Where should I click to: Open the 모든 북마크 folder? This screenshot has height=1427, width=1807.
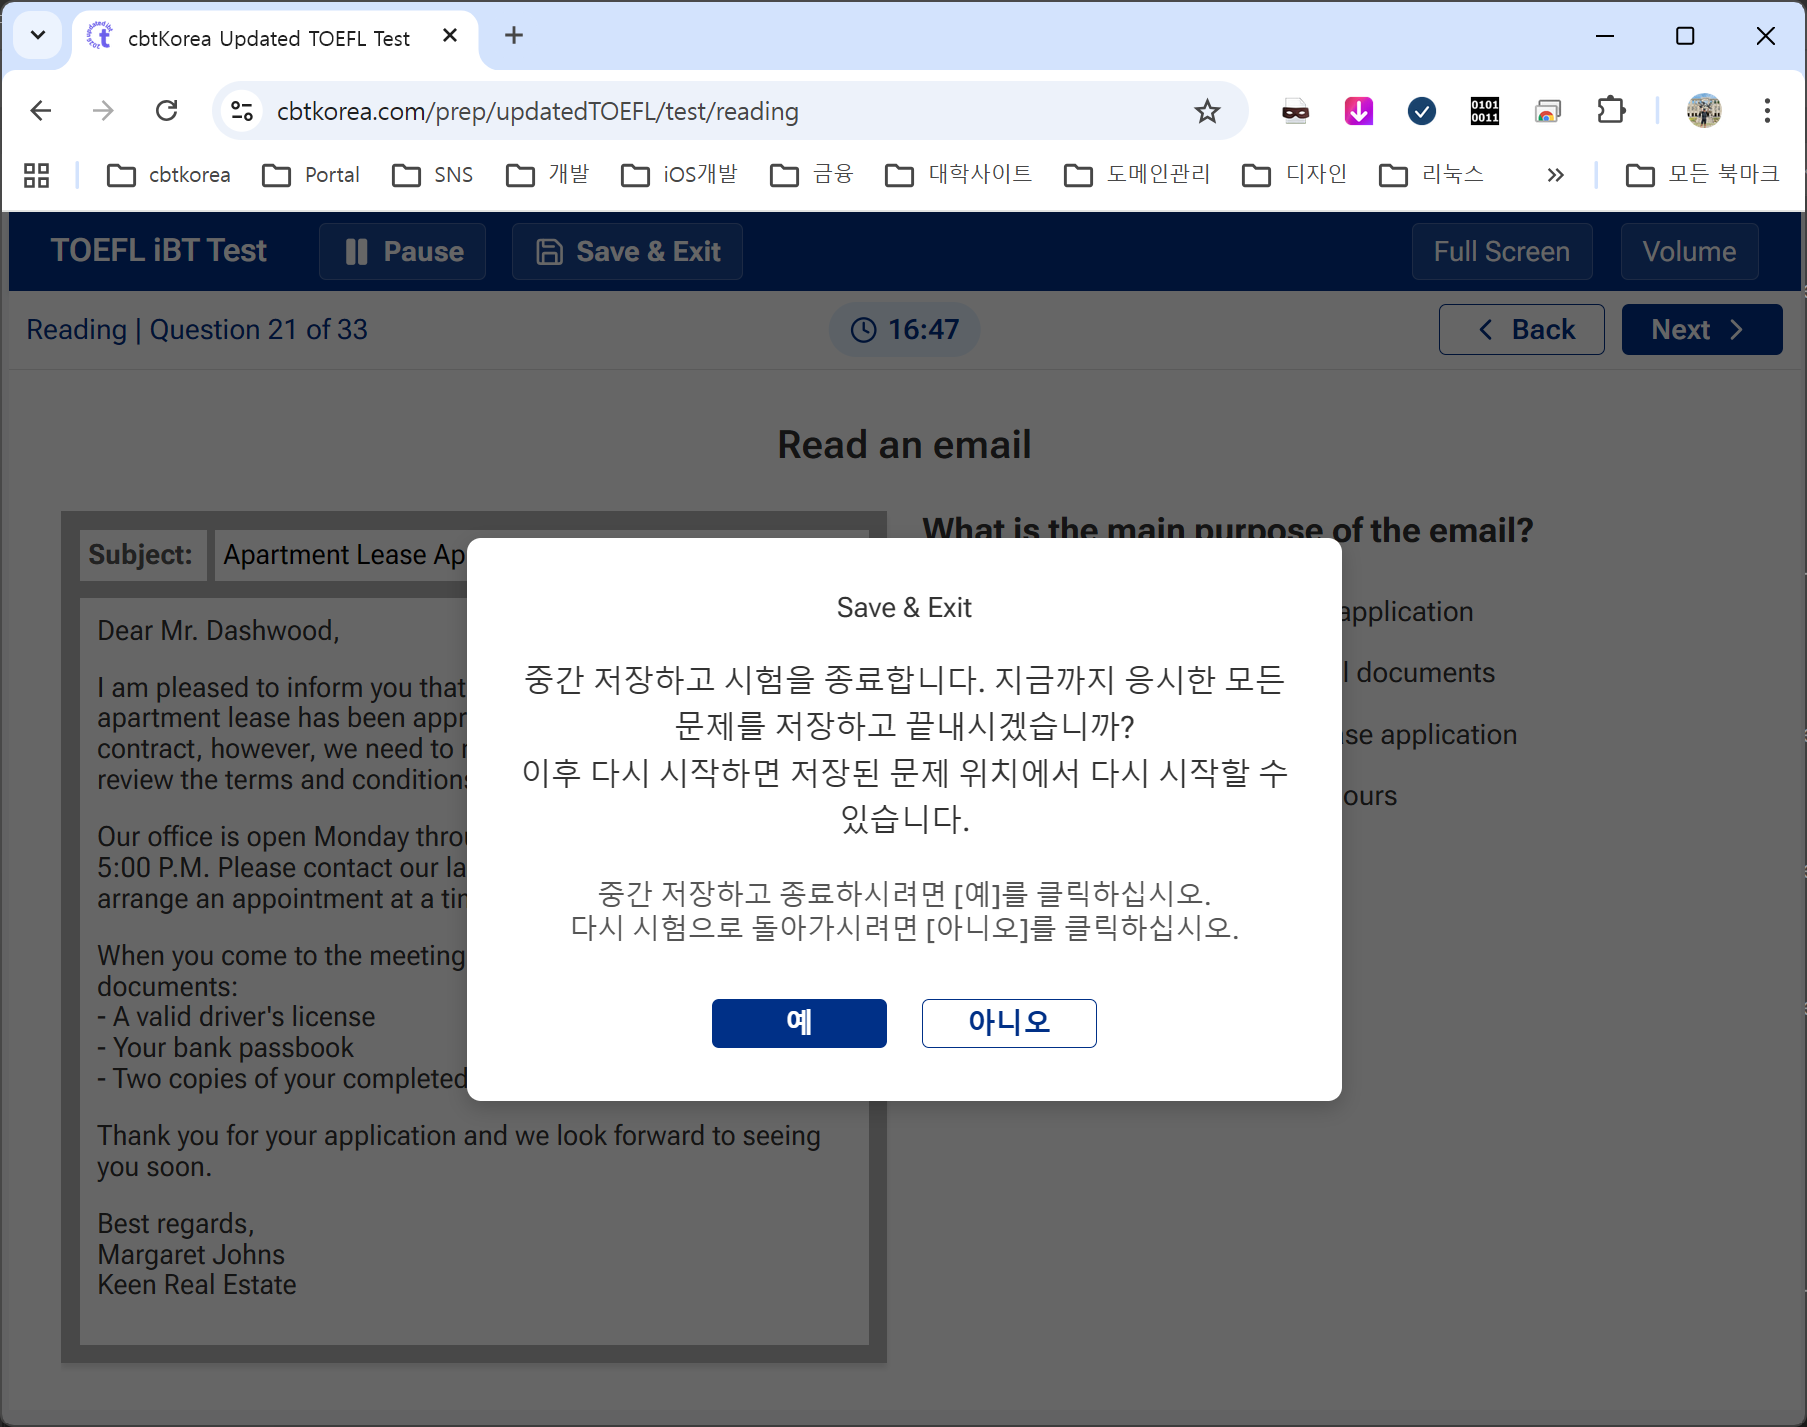pyautogui.click(x=1703, y=175)
